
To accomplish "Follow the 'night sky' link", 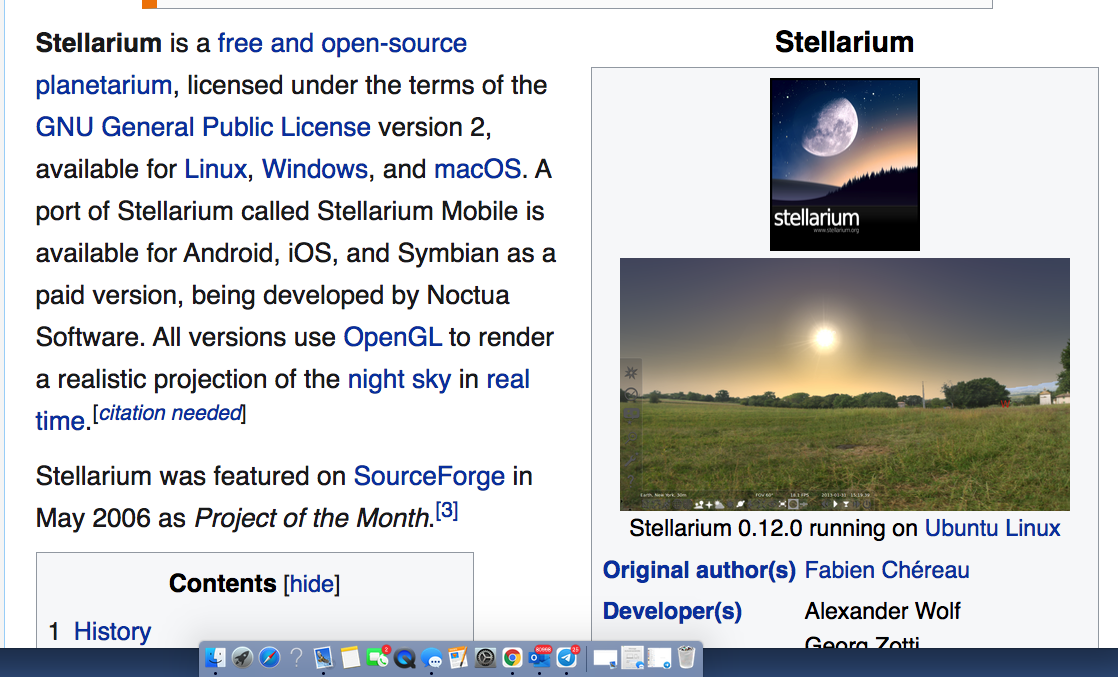I will tap(399, 379).
